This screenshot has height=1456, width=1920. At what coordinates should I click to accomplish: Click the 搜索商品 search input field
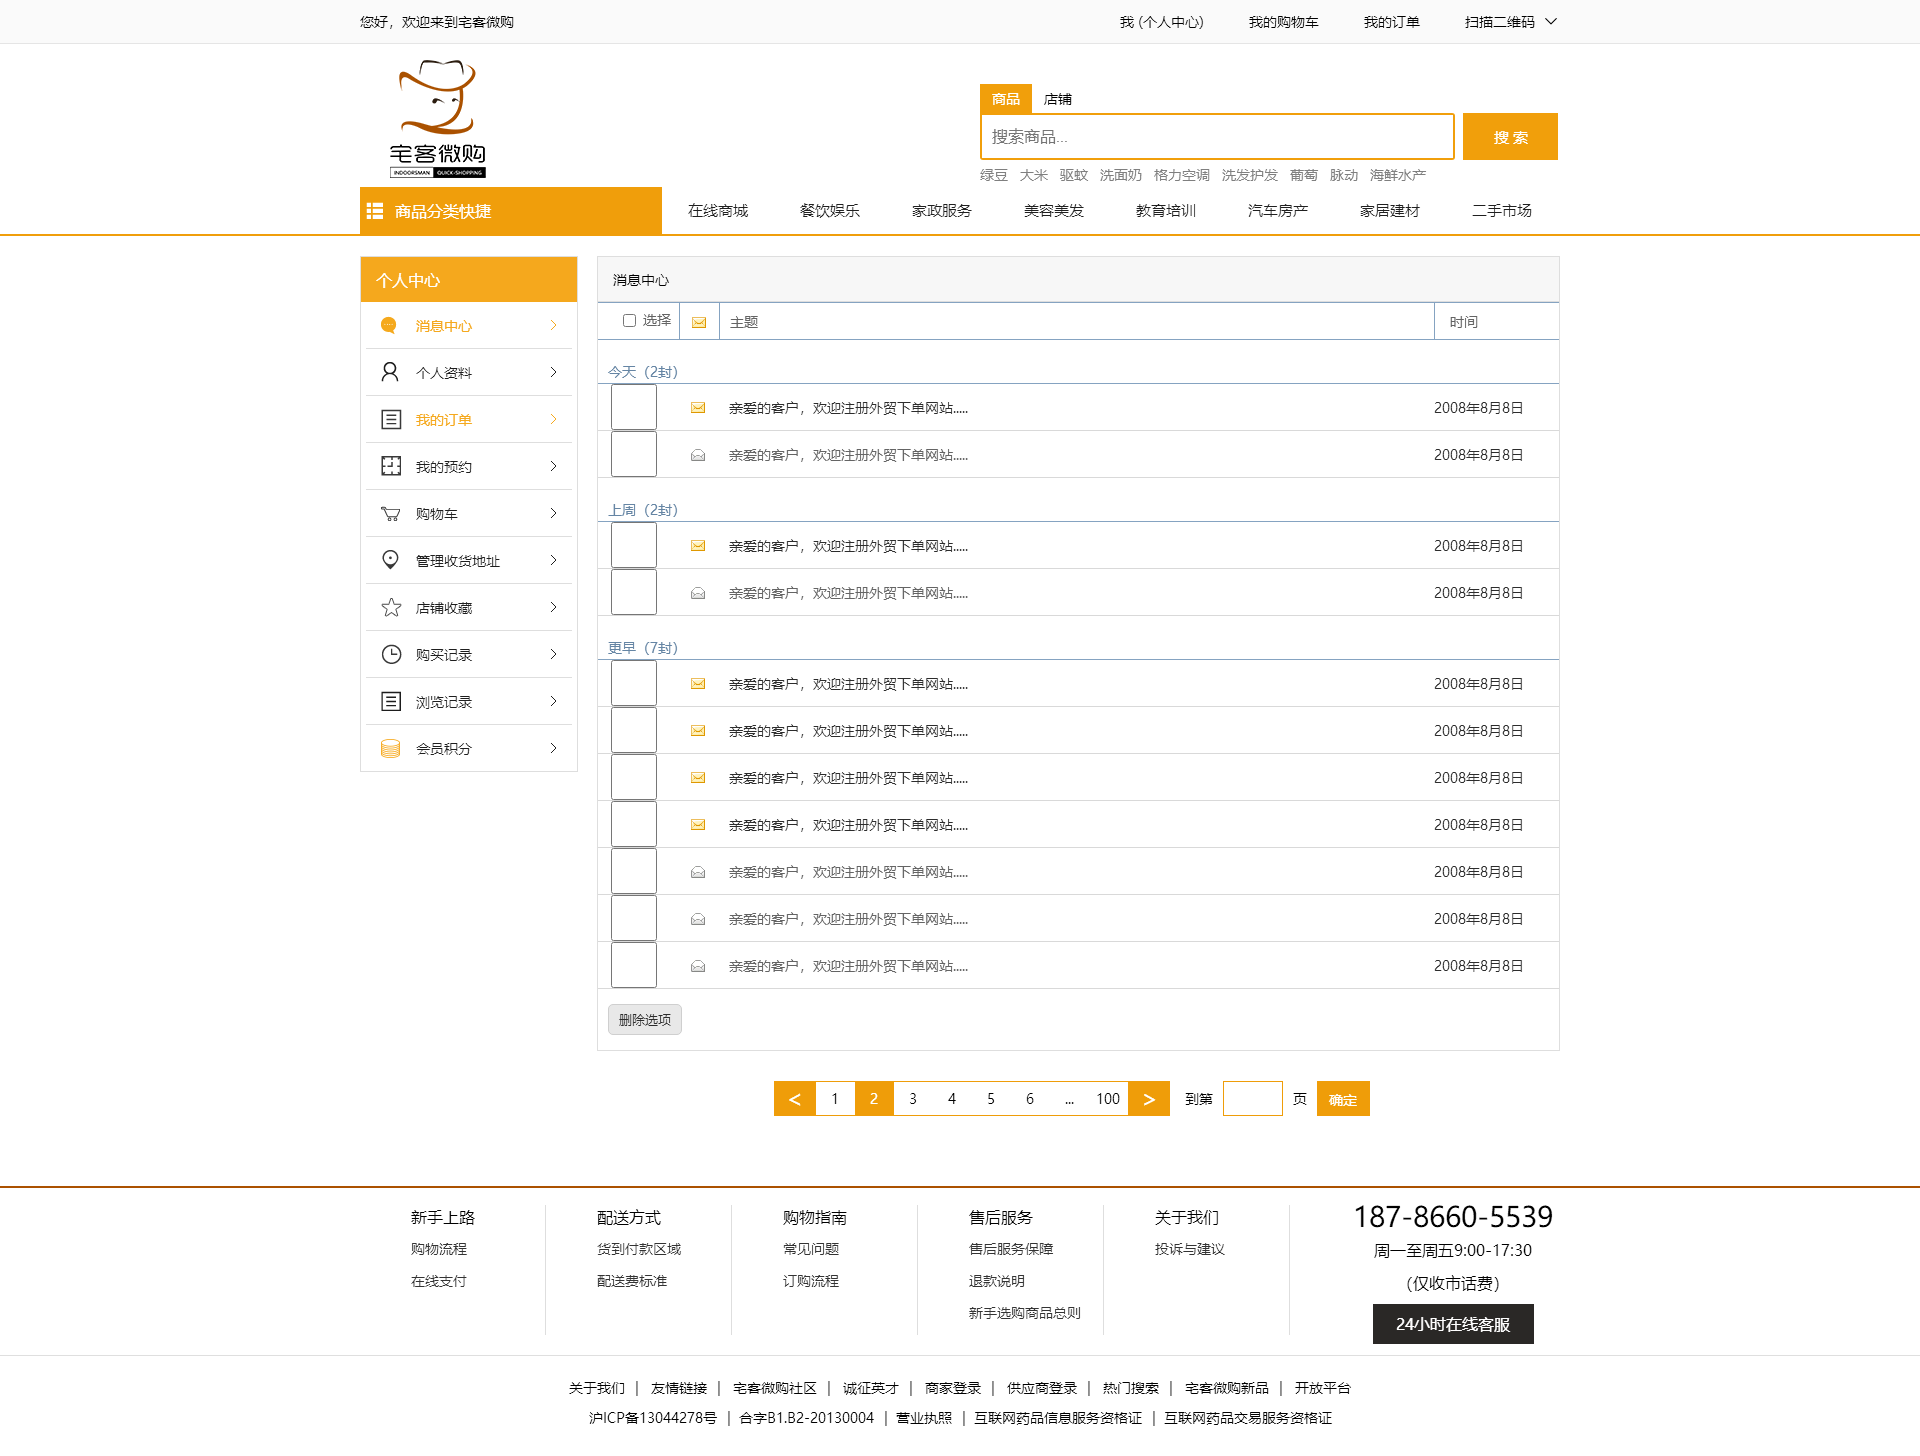[1216, 137]
